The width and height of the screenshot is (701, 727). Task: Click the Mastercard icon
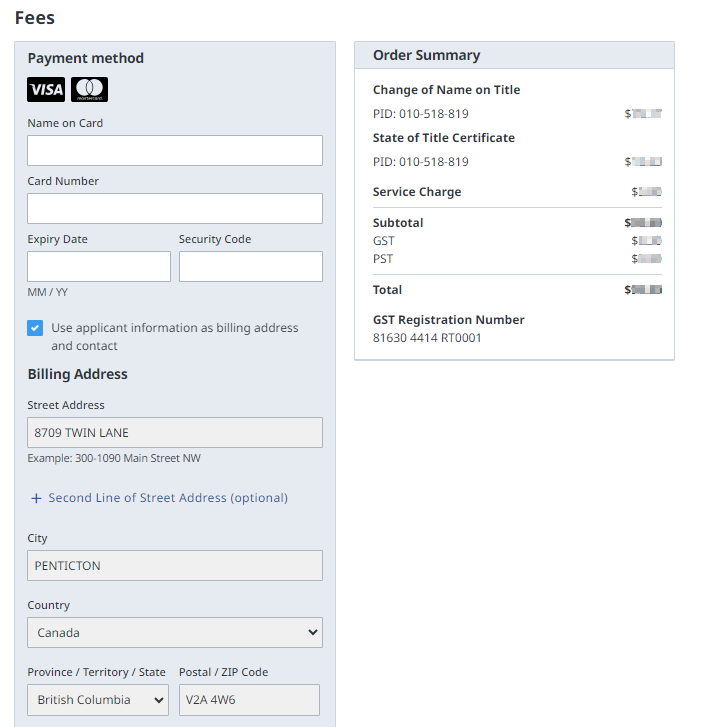coord(89,90)
